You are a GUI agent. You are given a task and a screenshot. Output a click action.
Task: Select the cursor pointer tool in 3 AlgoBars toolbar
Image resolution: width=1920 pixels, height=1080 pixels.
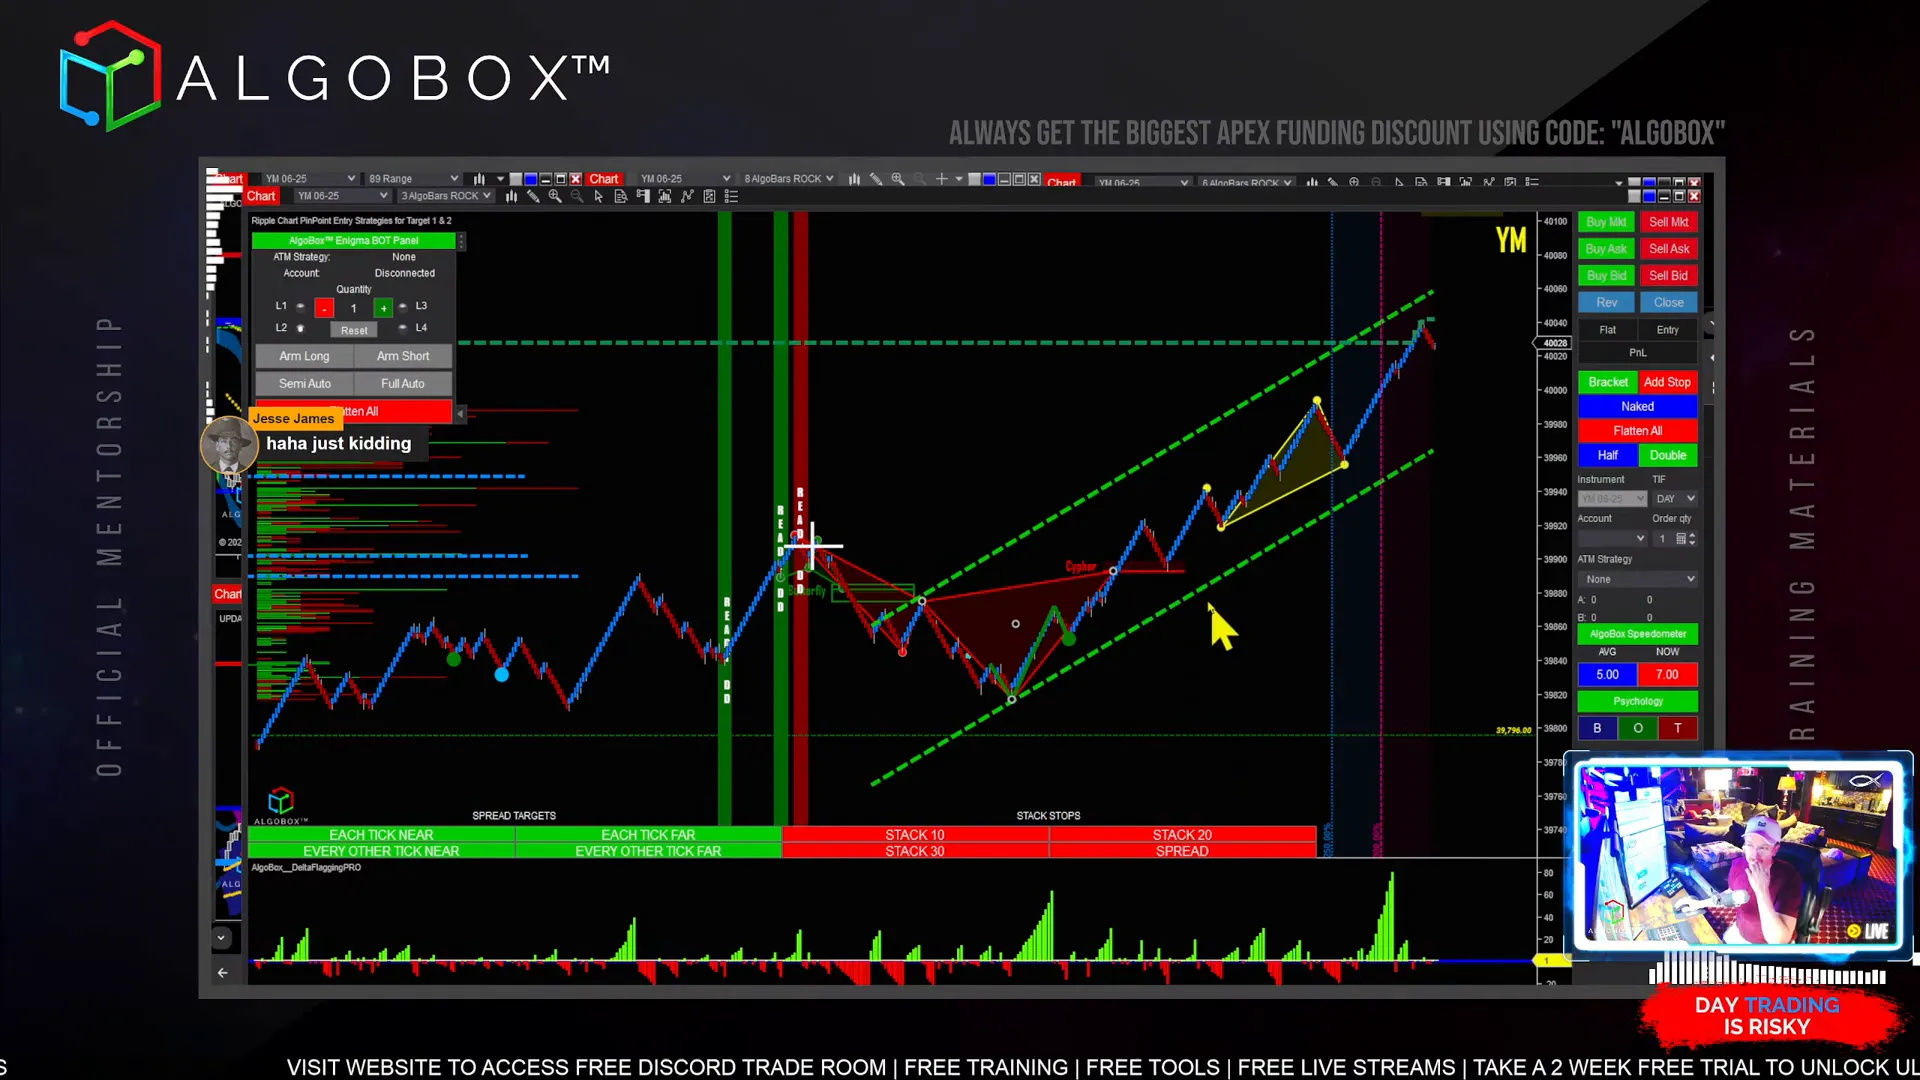599,196
